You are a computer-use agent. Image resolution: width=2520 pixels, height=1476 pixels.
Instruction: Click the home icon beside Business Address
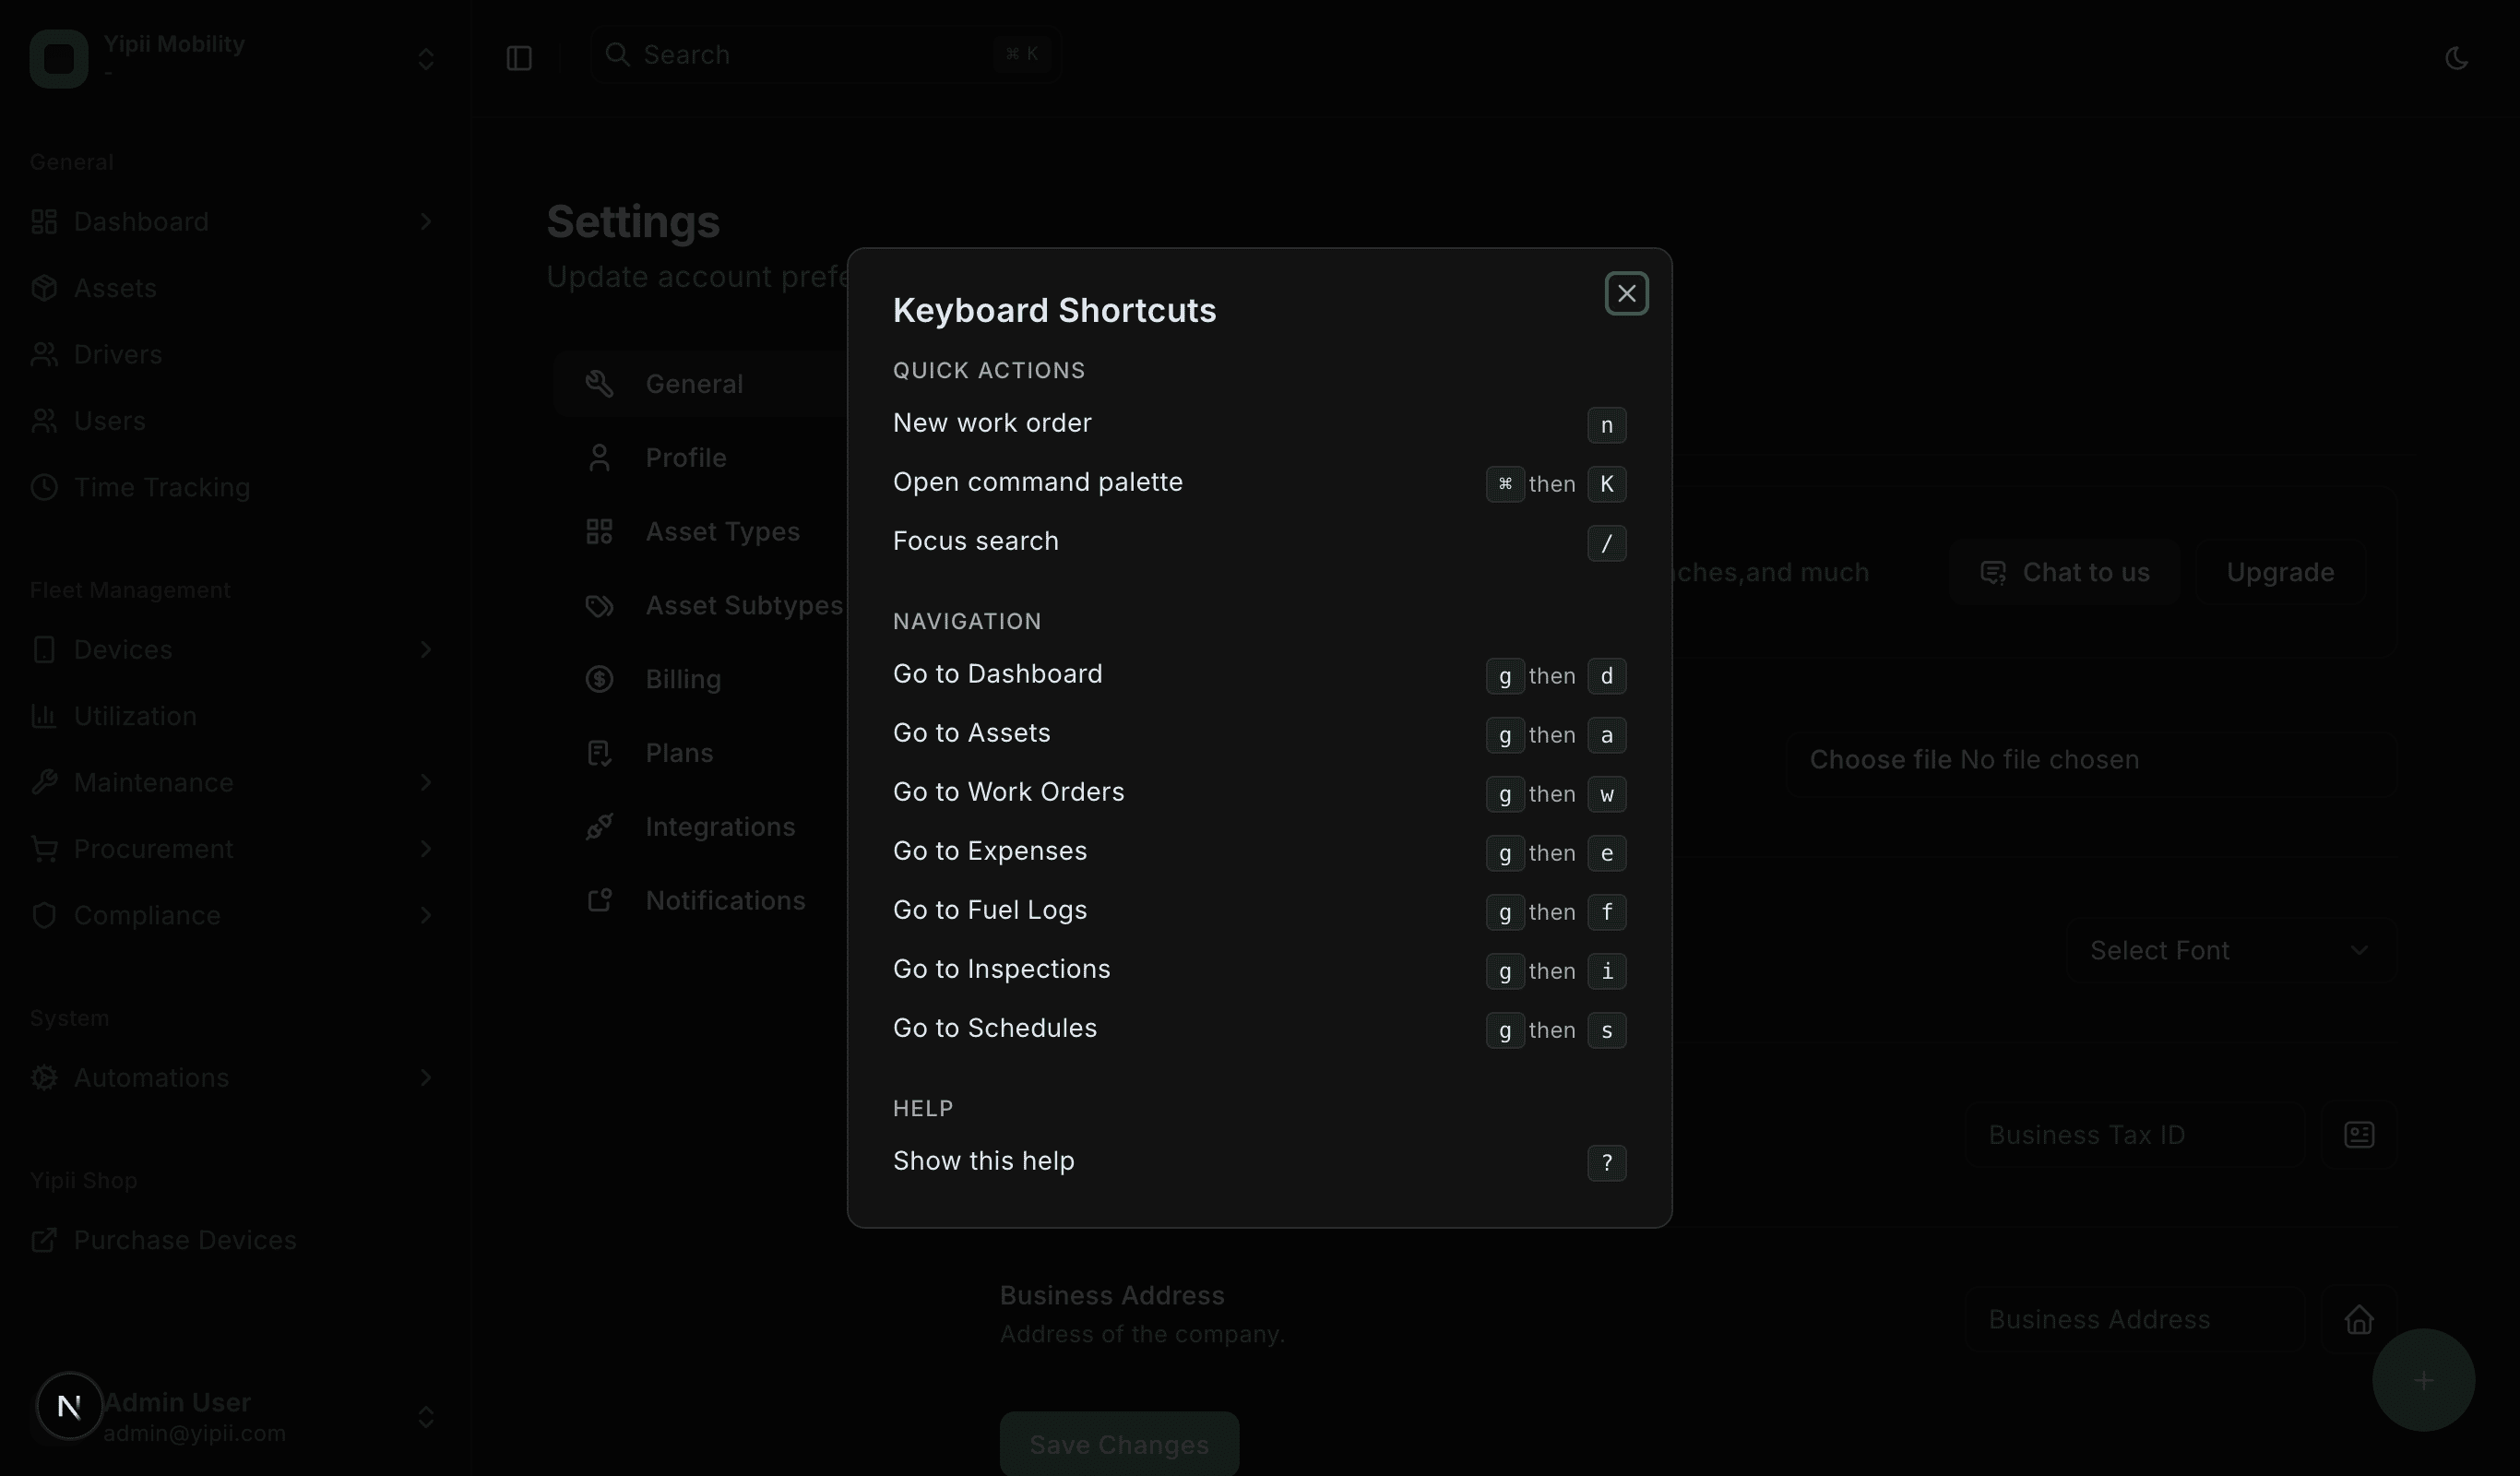2359,1319
